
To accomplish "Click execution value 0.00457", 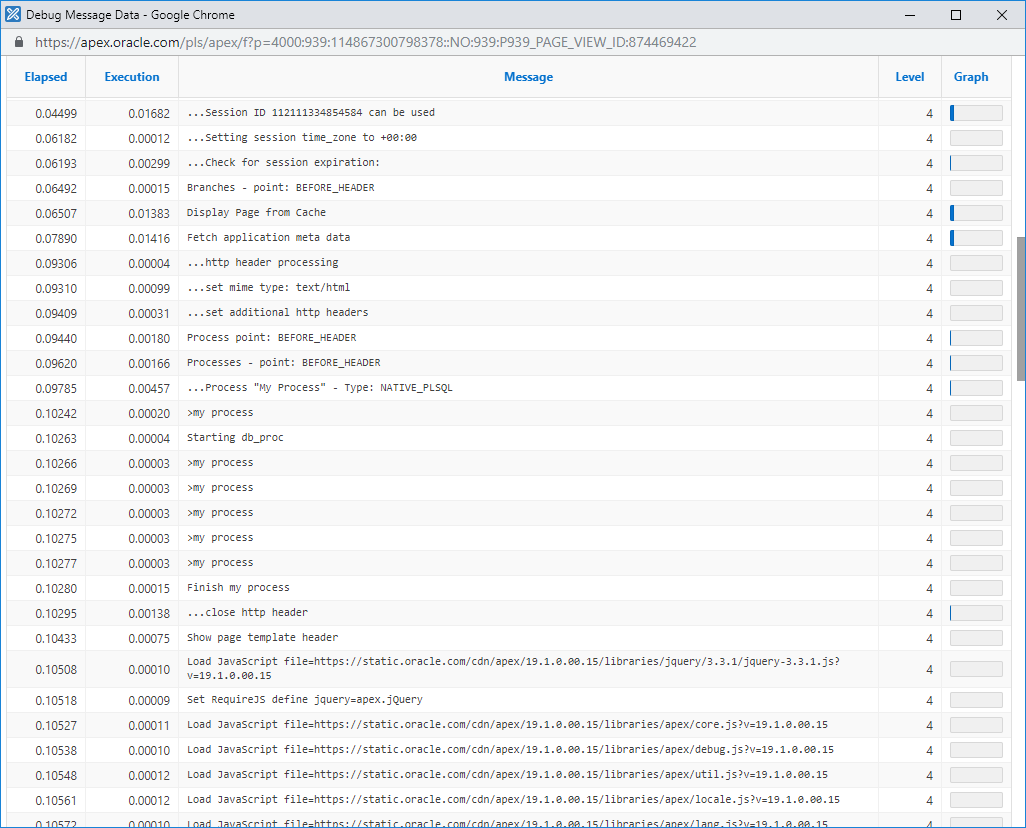I will 149,389.
